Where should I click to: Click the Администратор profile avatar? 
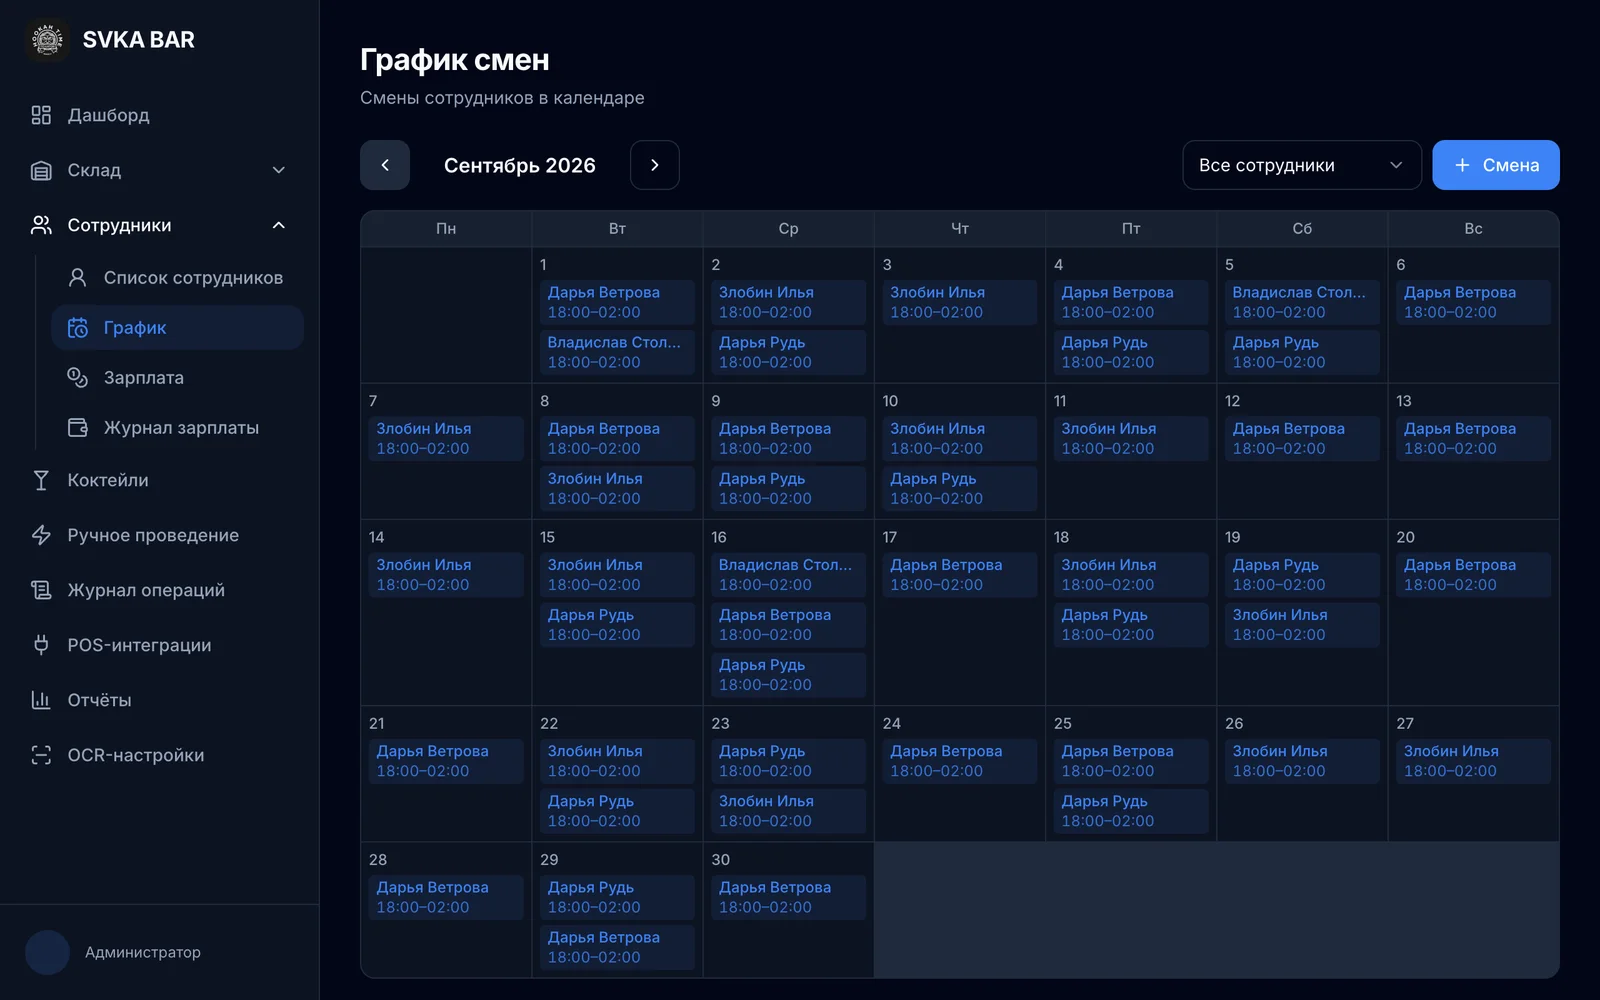coord(47,952)
